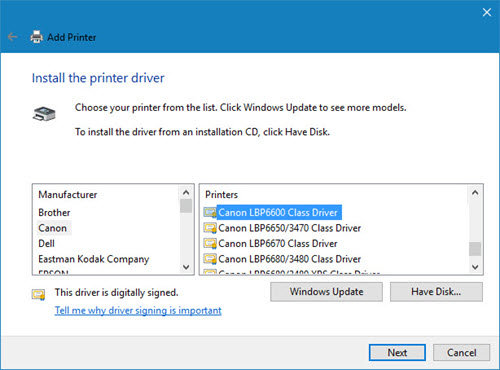The width and height of the screenshot is (500, 370).
Task: Select Brother in the Manufacturer list
Action: tap(54, 212)
